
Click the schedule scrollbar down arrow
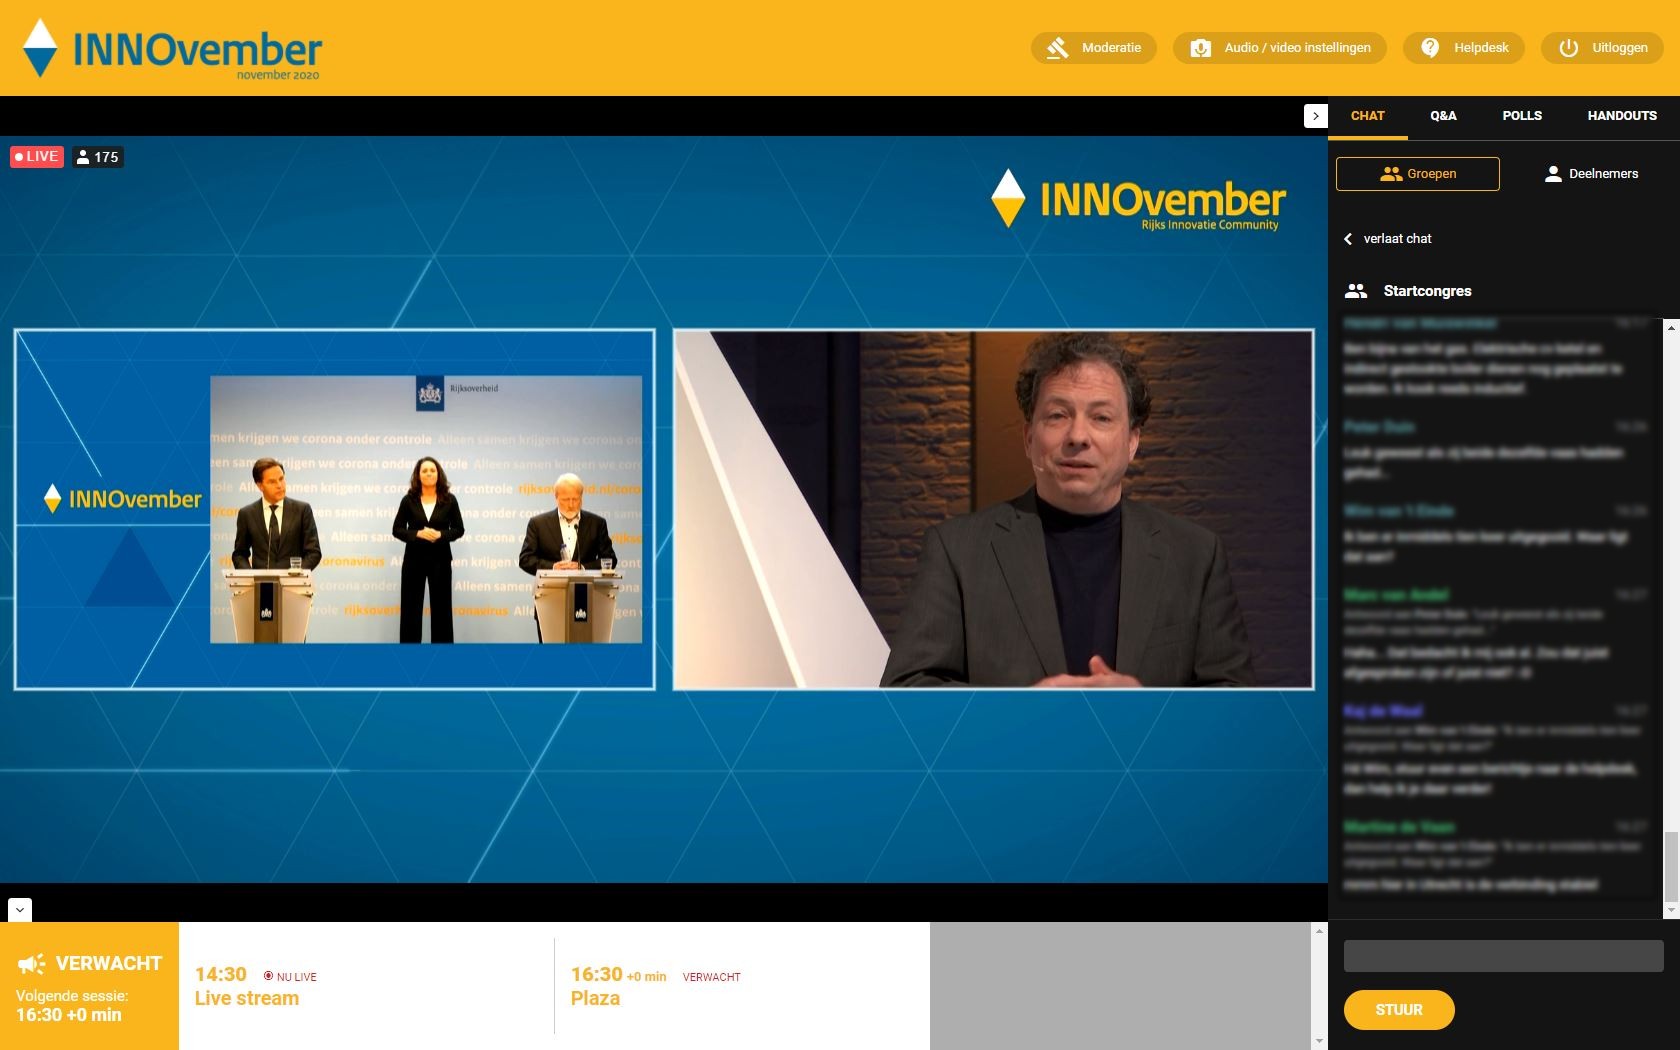tap(1319, 1041)
